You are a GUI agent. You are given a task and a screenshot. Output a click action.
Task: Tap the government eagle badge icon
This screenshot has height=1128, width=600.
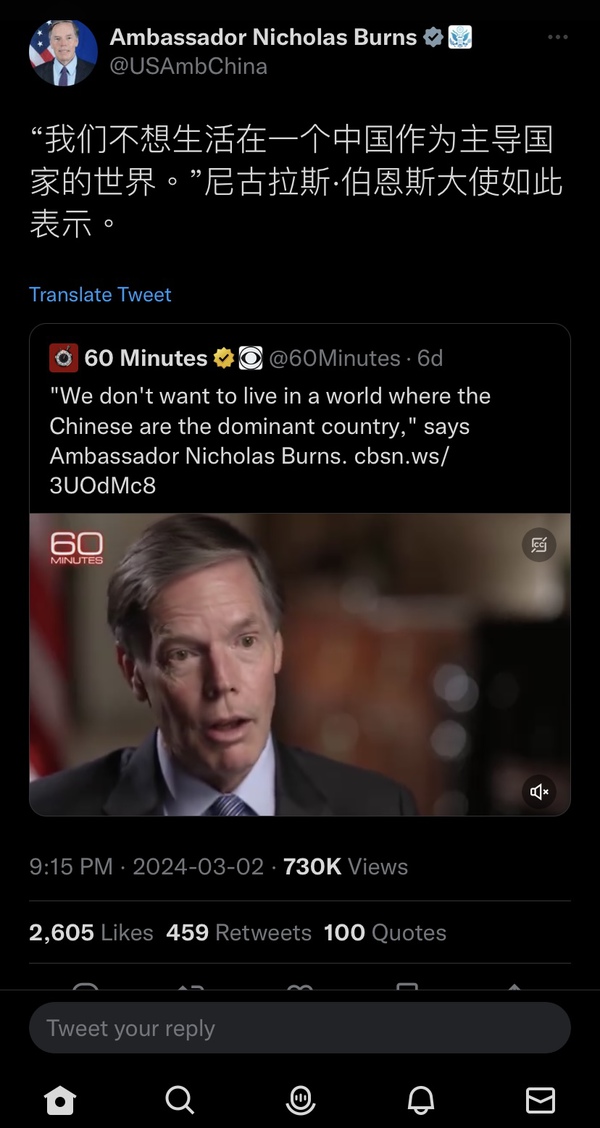click(459, 37)
